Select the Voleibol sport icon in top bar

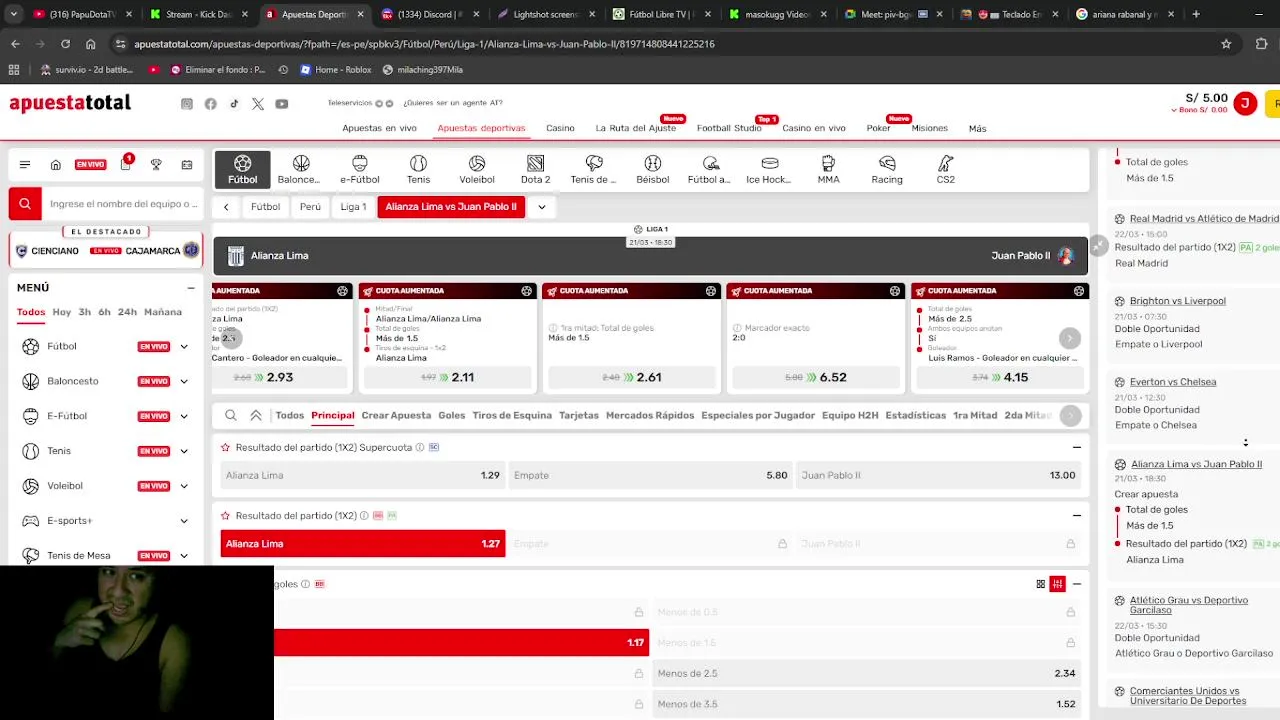click(x=477, y=170)
